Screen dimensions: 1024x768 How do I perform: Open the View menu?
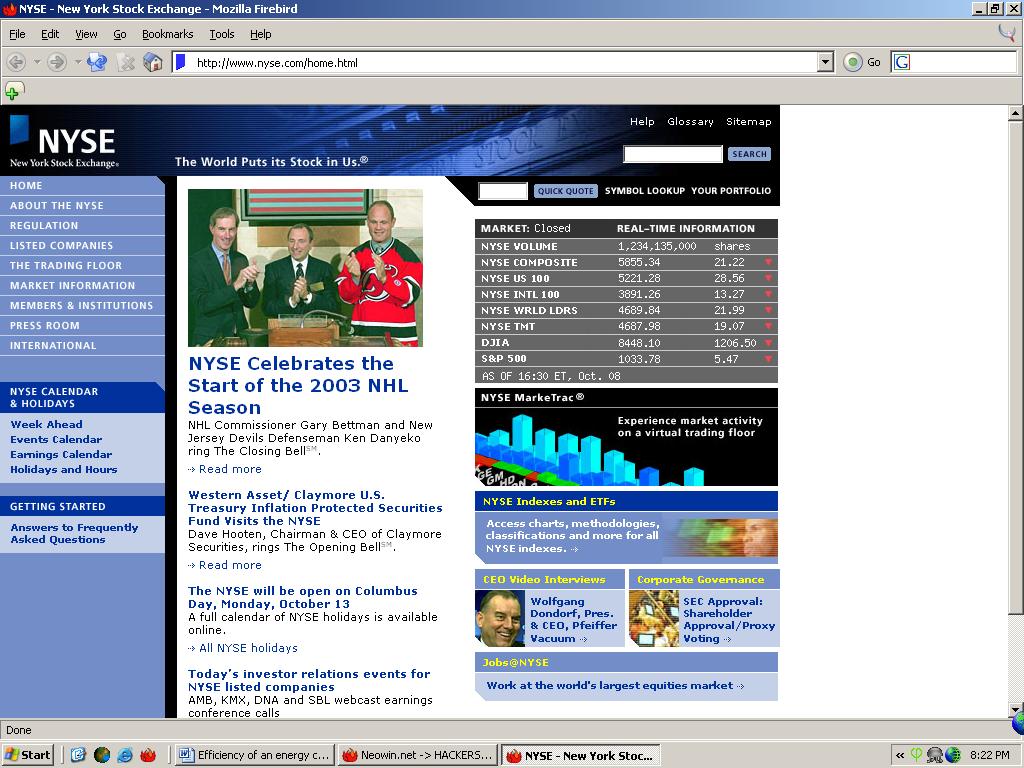pyautogui.click(x=86, y=34)
